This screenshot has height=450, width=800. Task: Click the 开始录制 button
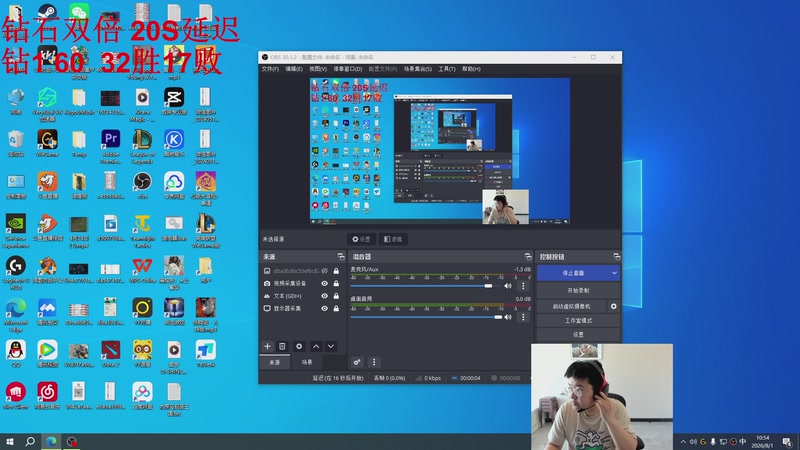coord(578,290)
